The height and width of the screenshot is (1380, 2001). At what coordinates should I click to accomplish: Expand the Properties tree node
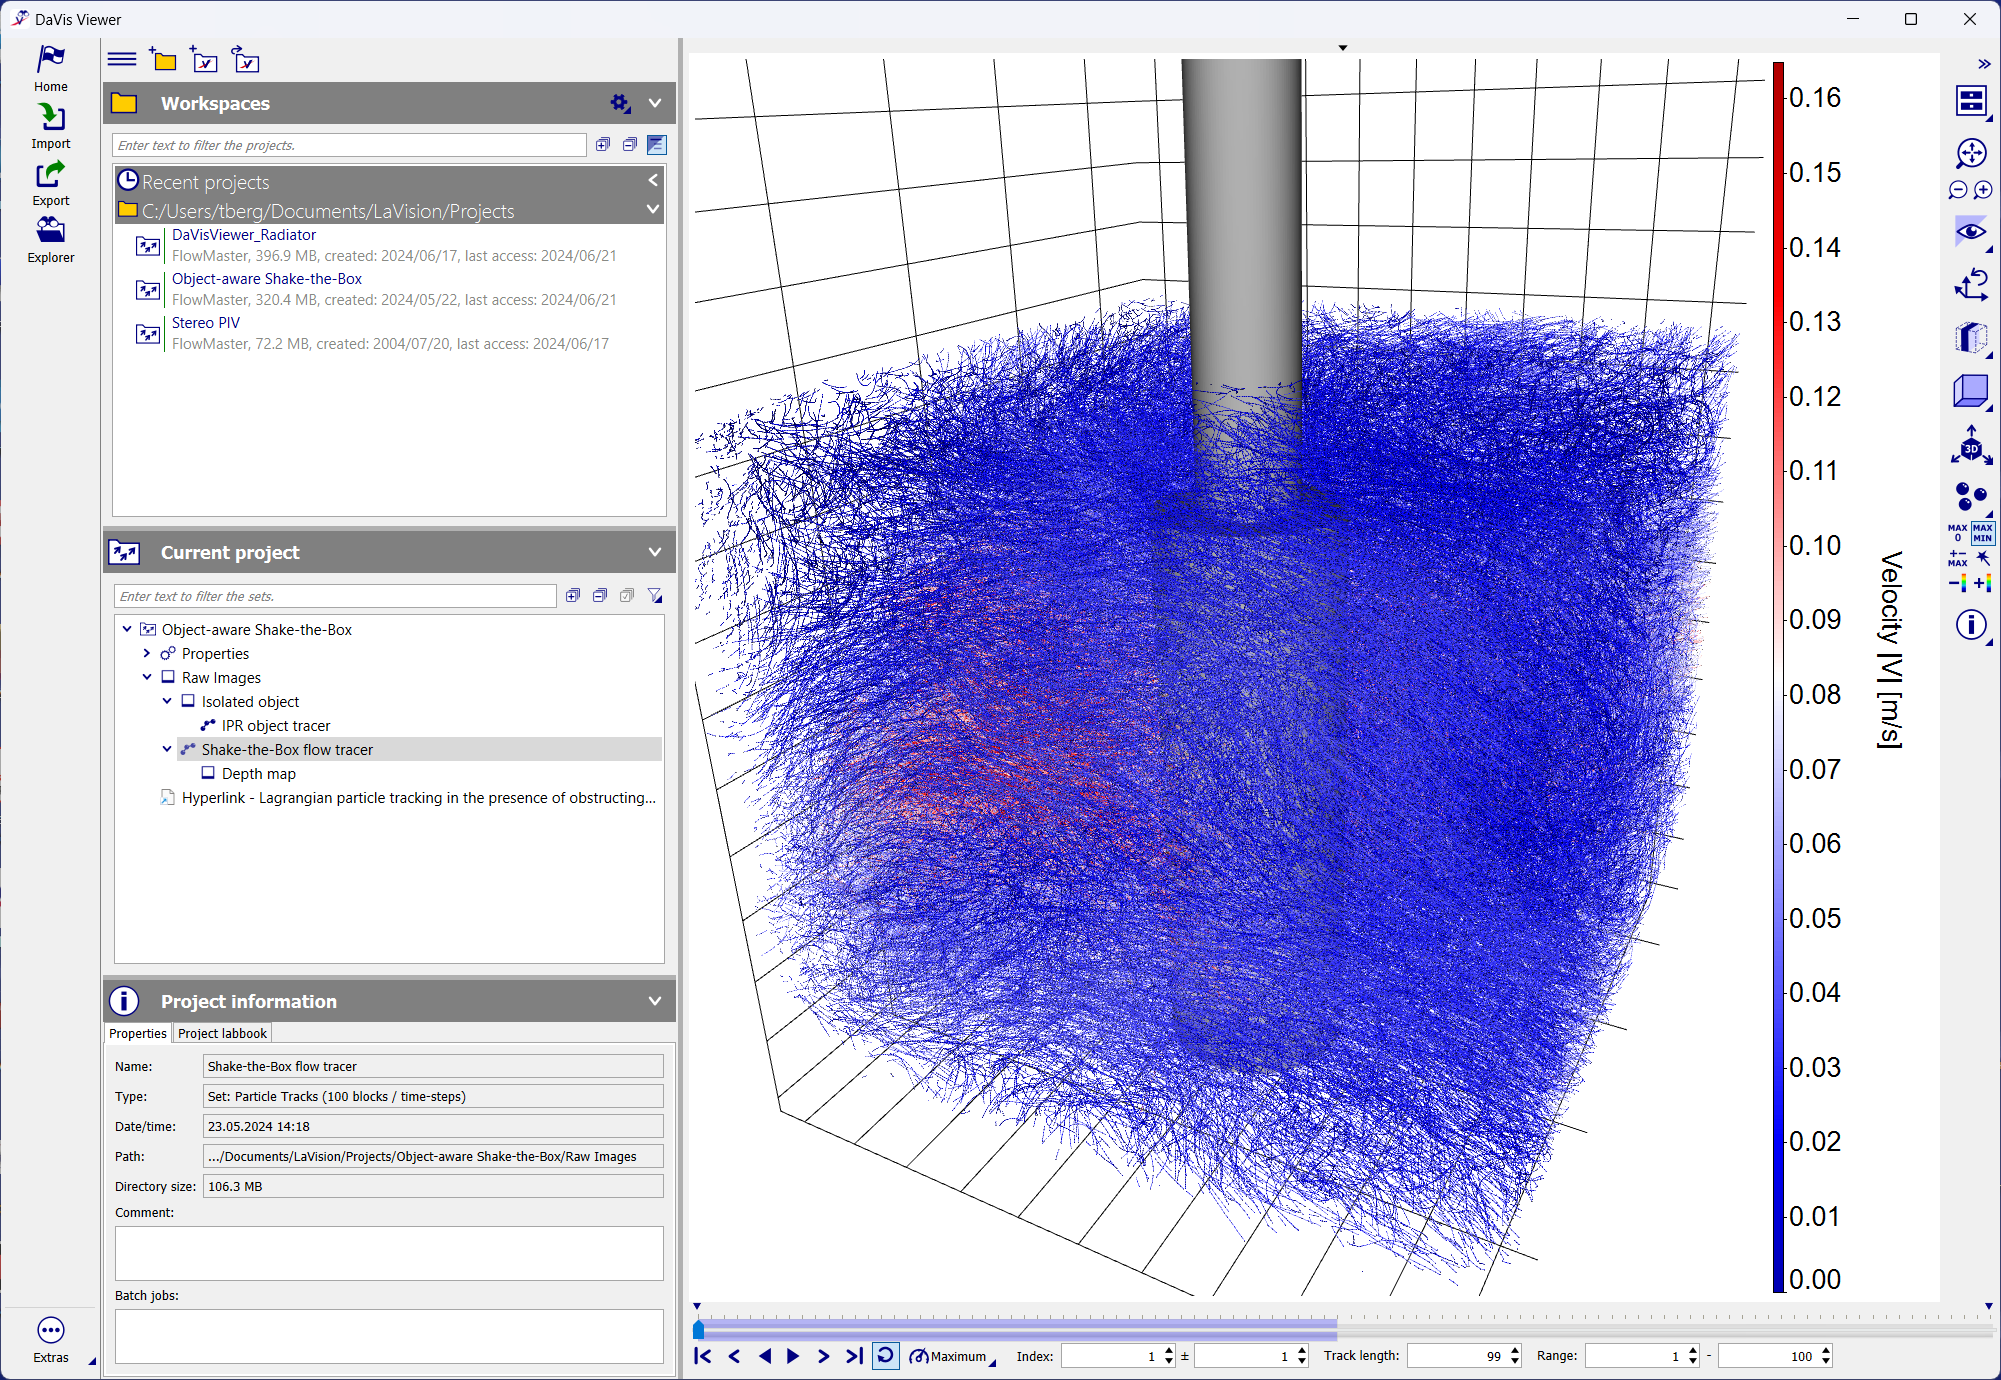coord(147,653)
